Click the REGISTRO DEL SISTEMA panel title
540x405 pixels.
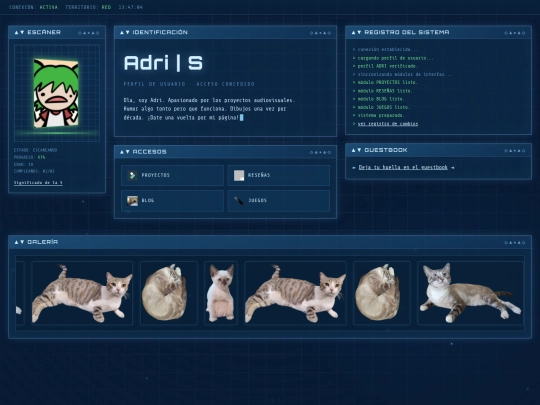[x=407, y=32]
